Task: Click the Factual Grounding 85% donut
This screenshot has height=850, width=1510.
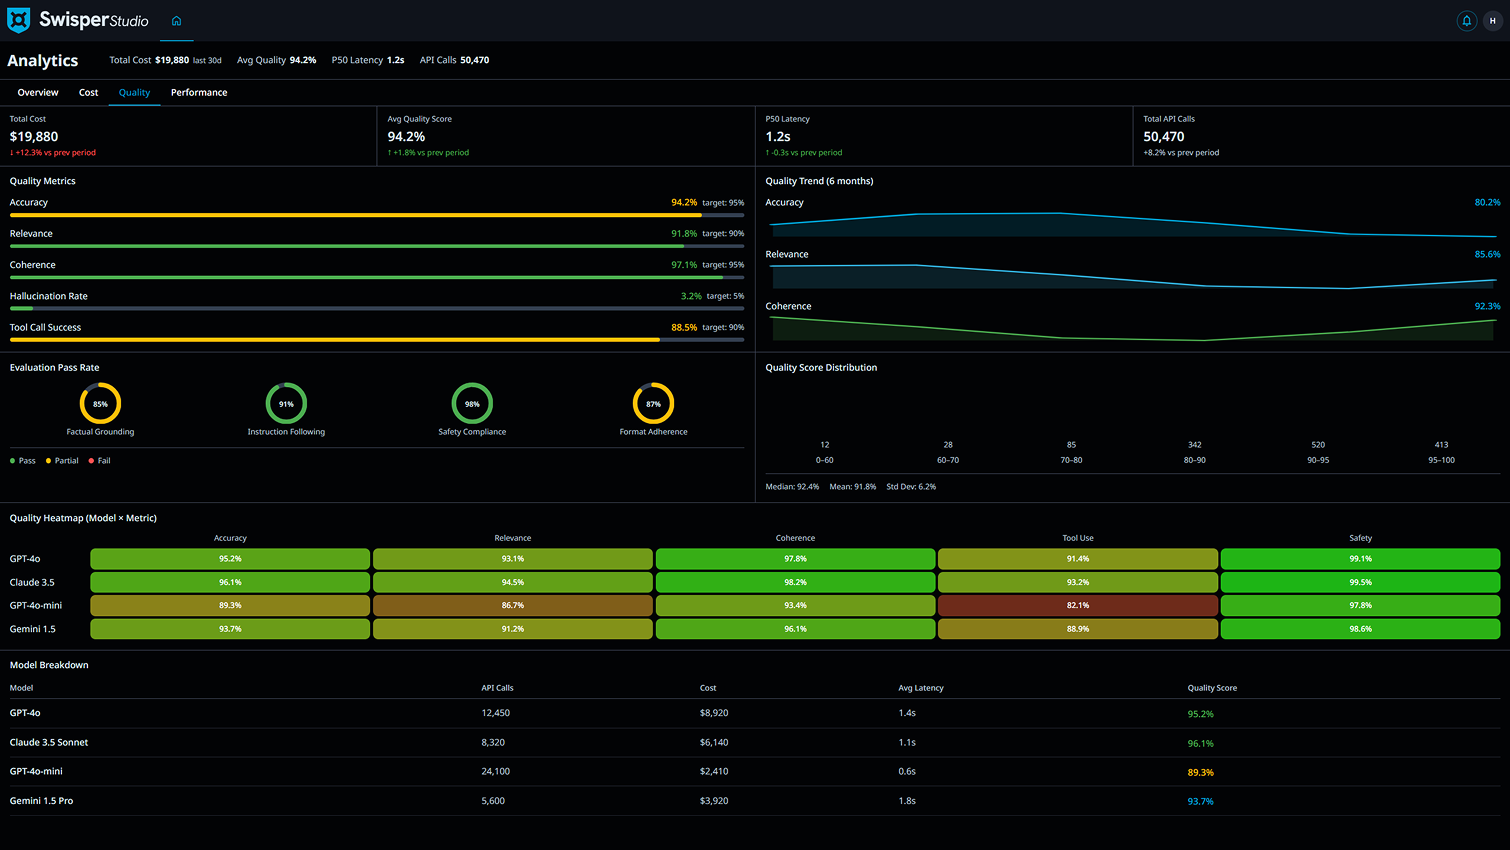Action: point(100,404)
